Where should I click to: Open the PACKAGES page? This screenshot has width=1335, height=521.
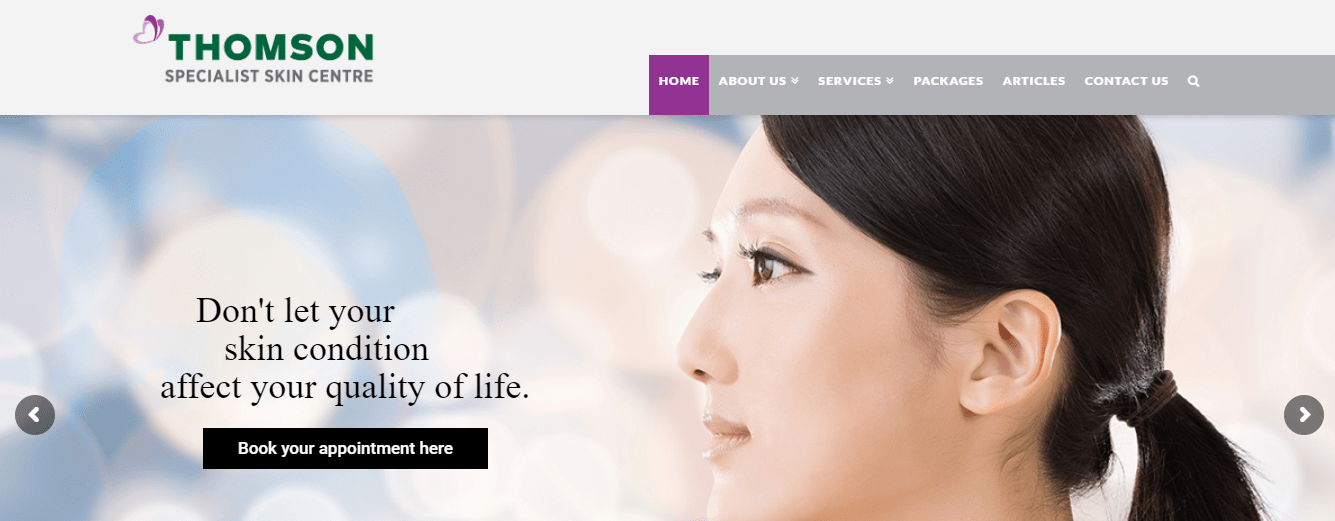point(948,81)
